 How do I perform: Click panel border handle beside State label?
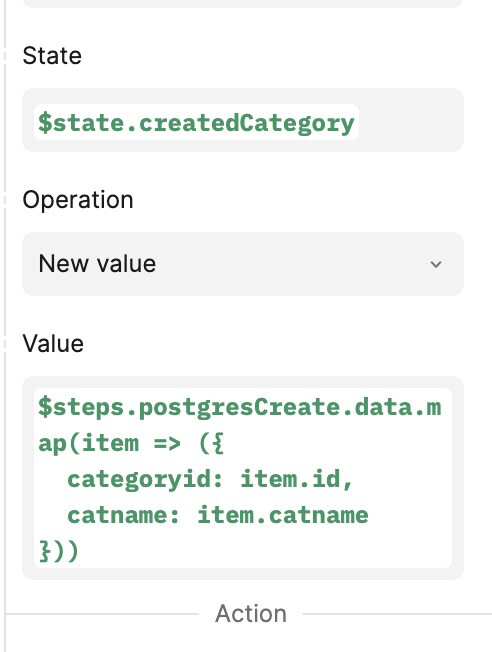point(5,56)
